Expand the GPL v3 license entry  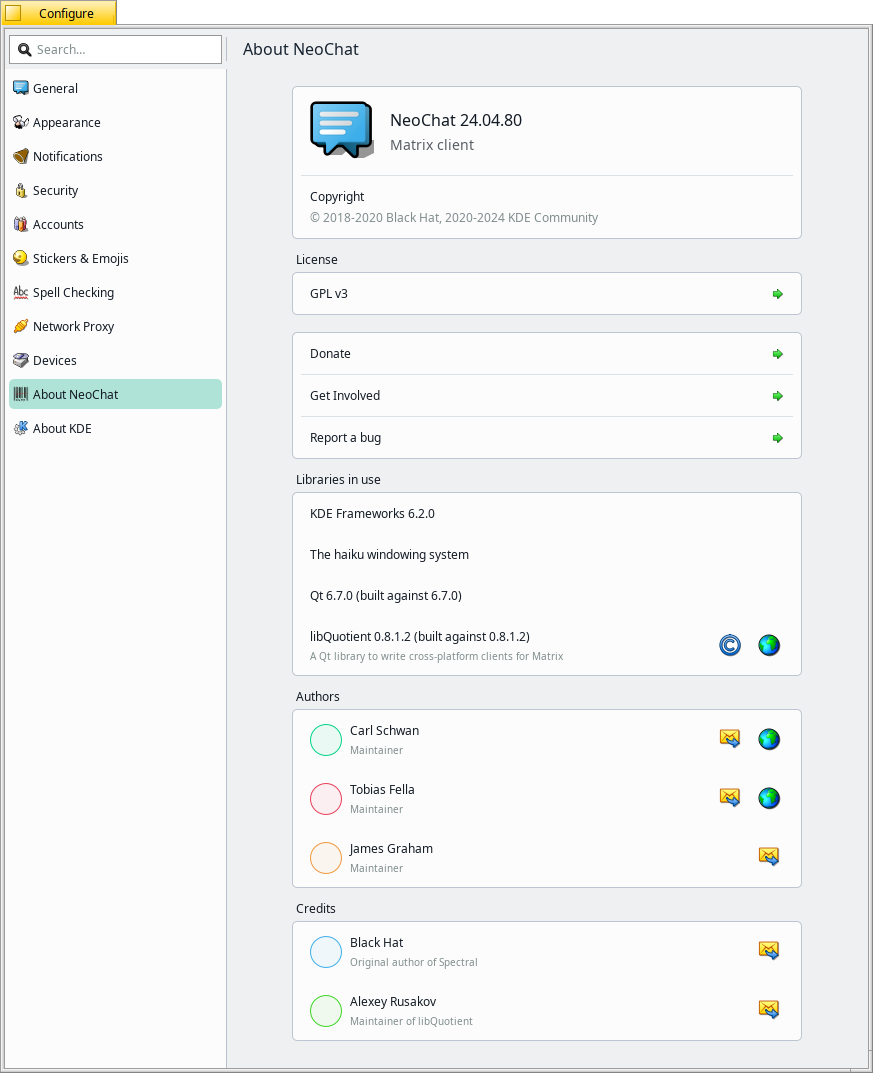coord(546,294)
